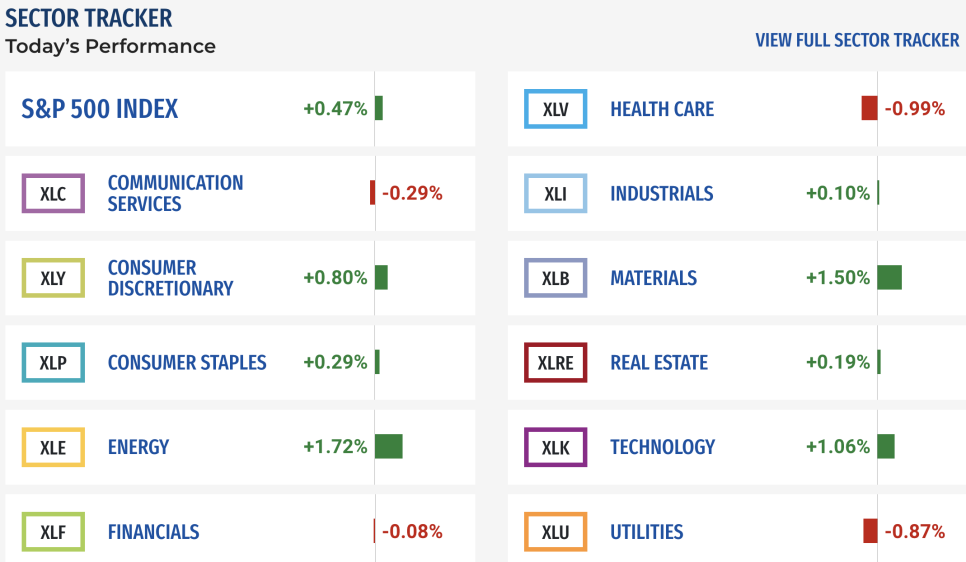
Task: Click the XLF ticker badge
Action: tap(53, 531)
